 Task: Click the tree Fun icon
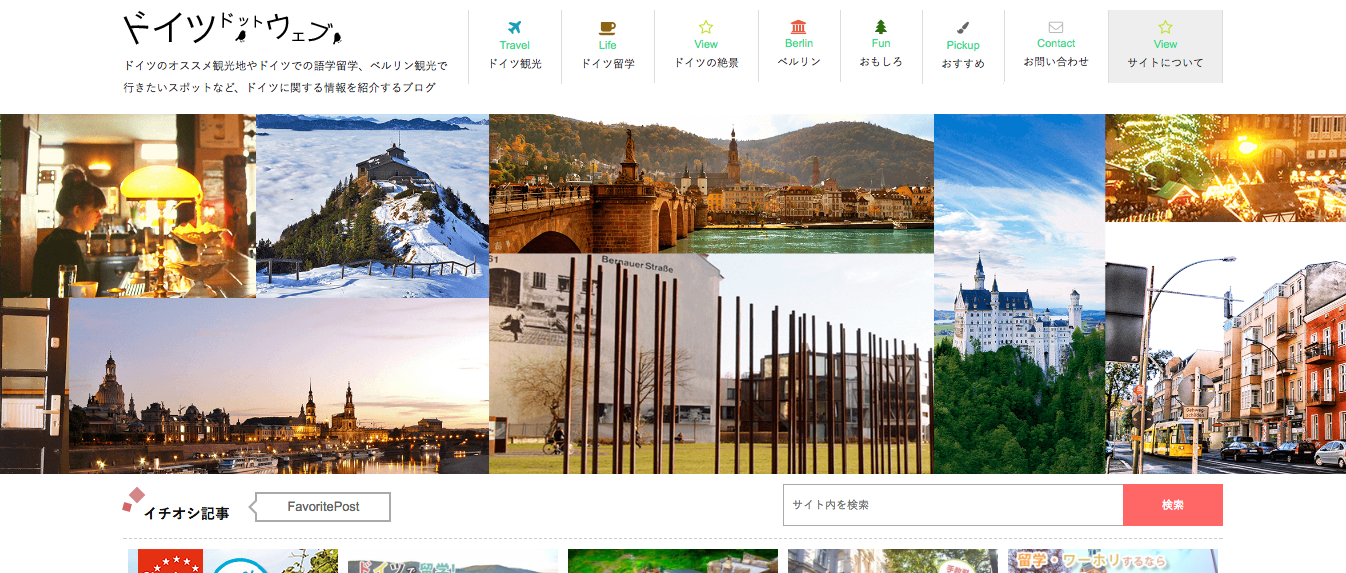[881, 27]
